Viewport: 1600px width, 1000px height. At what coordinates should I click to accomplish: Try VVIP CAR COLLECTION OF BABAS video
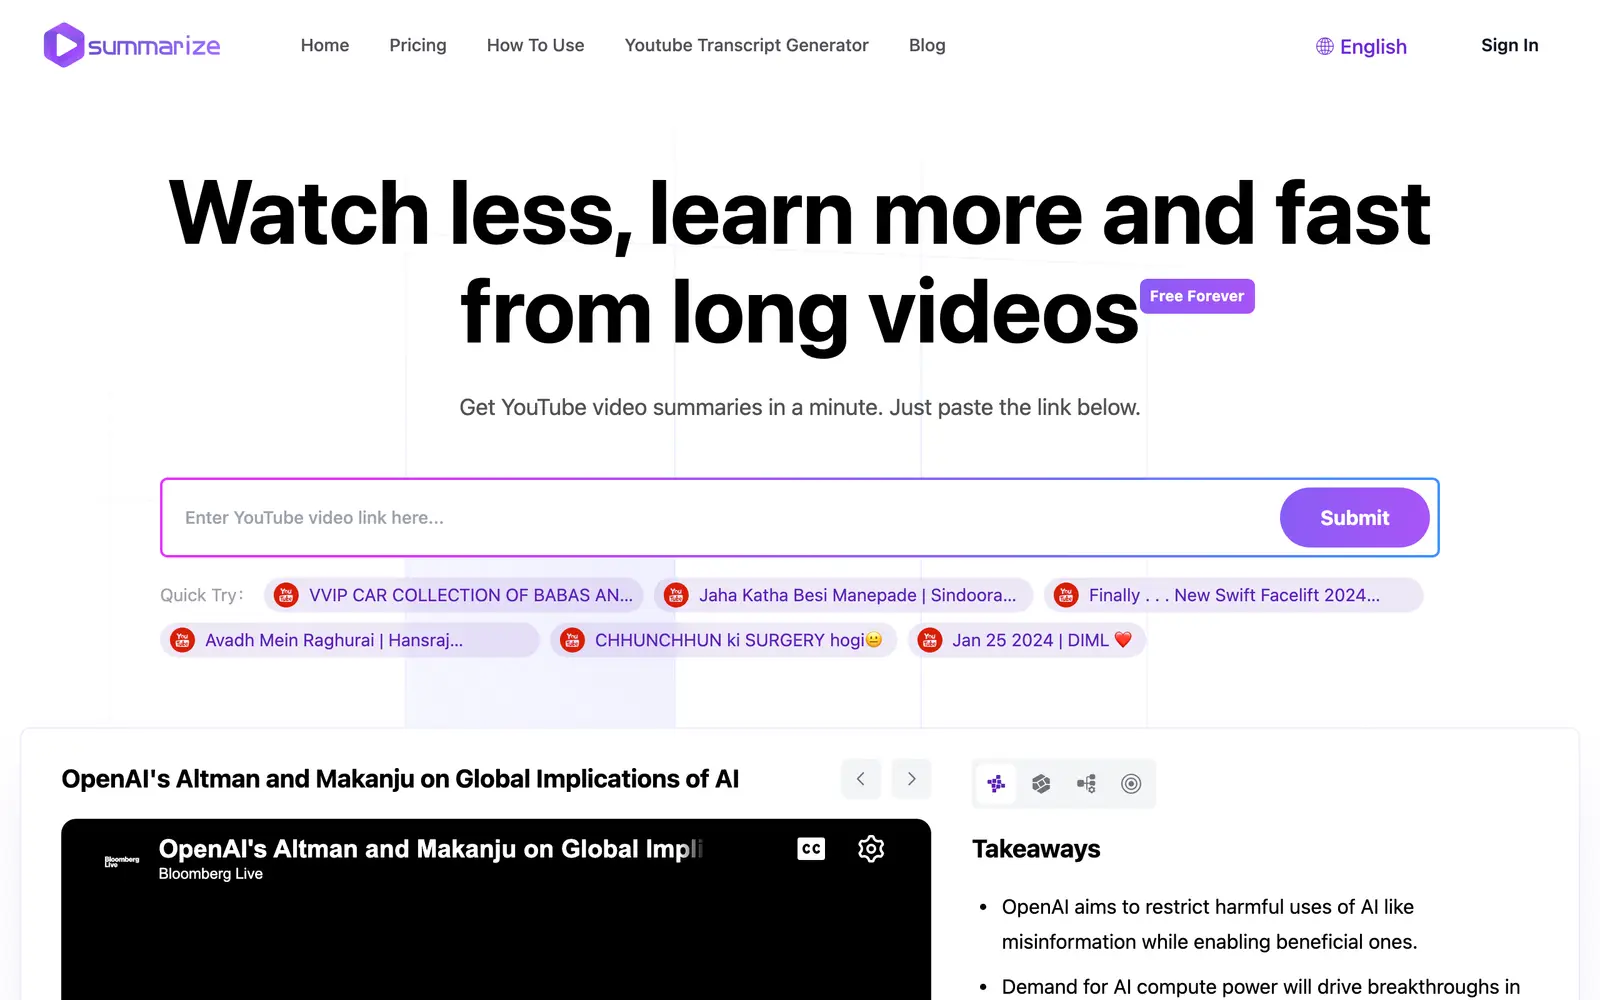click(x=453, y=595)
